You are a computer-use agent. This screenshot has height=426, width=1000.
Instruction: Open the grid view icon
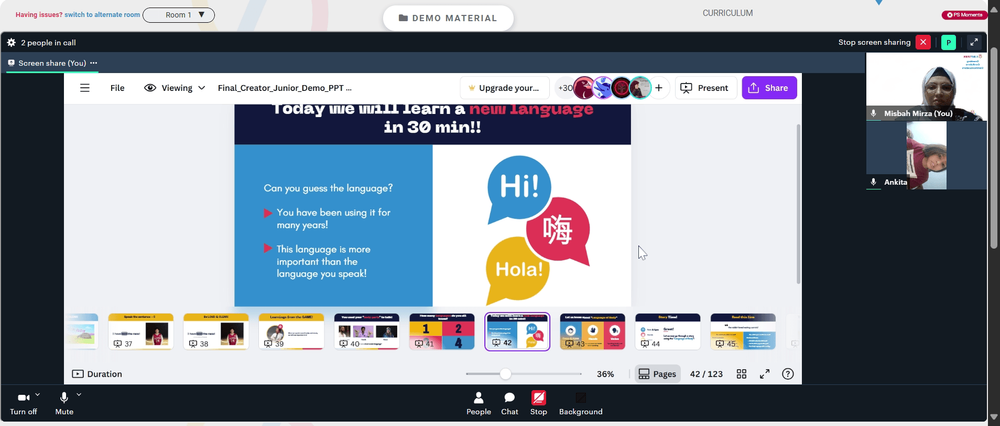(x=742, y=374)
